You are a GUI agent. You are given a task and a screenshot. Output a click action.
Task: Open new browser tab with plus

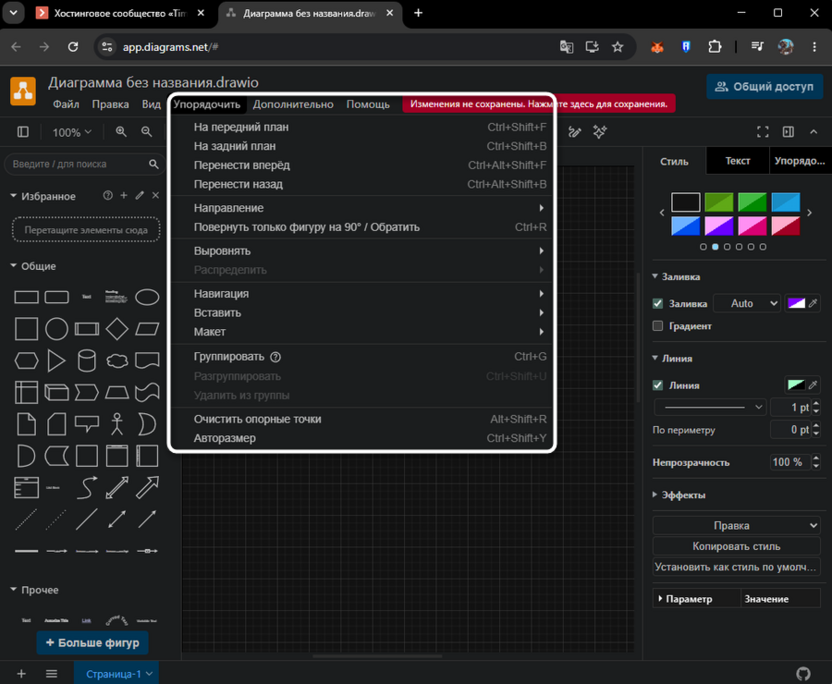(418, 13)
